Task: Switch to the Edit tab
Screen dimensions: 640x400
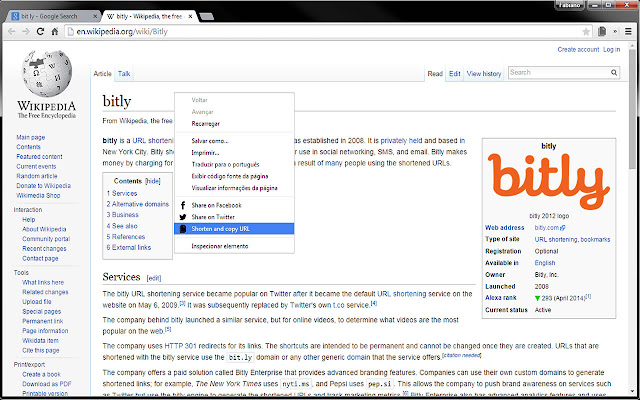Action: [454, 74]
